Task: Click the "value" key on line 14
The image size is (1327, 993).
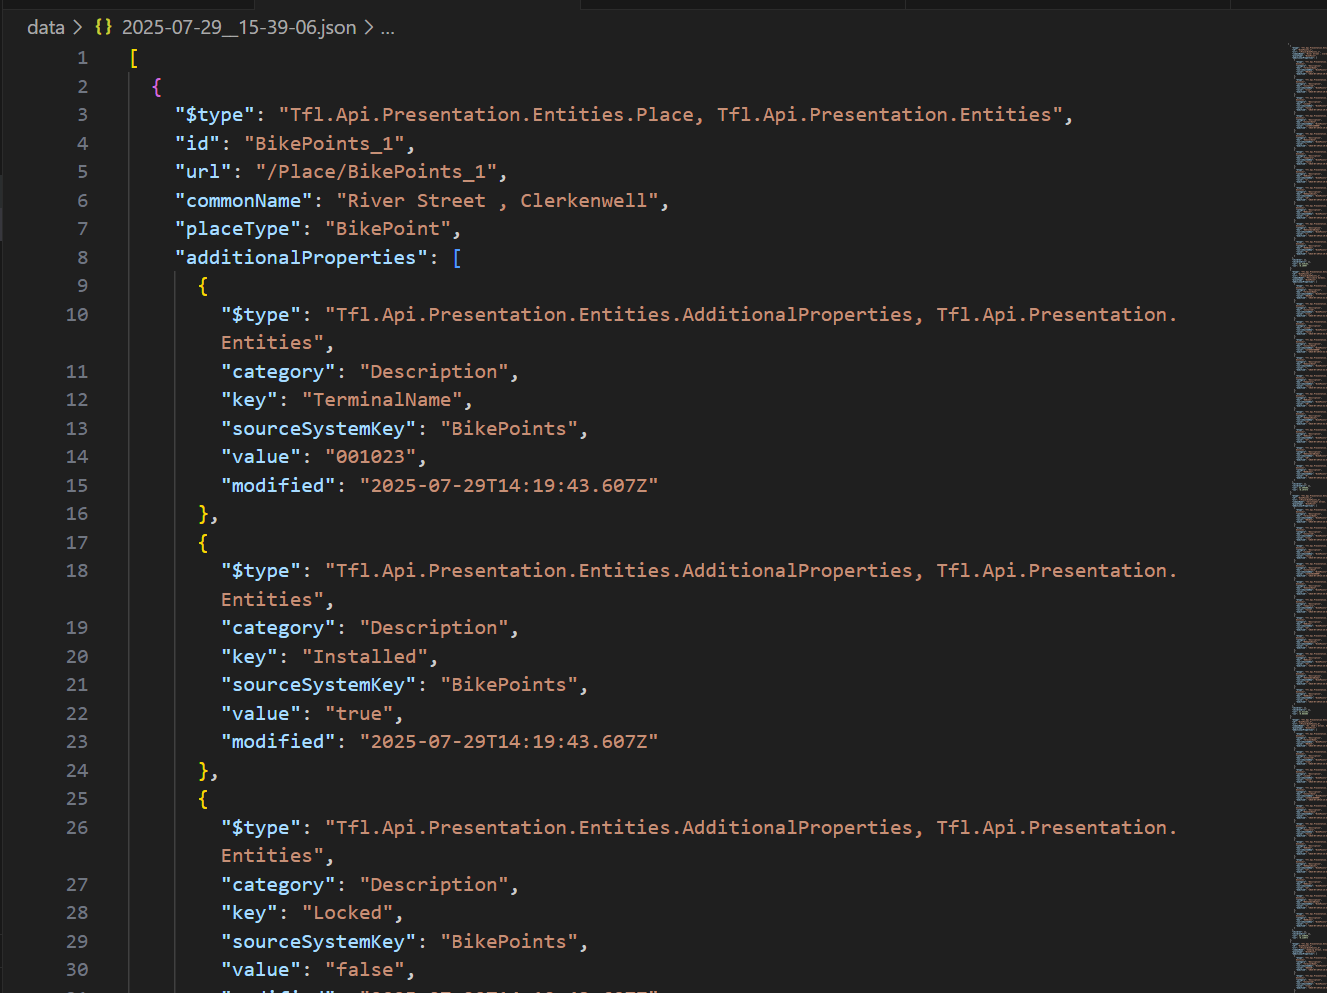Action: [x=261, y=457]
